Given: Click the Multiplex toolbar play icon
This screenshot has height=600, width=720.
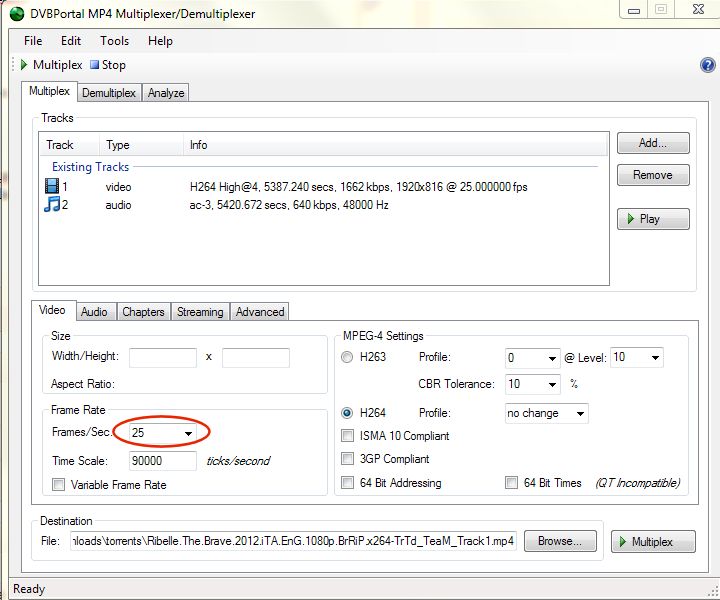Looking at the screenshot, I should pyautogui.click(x=24, y=65).
